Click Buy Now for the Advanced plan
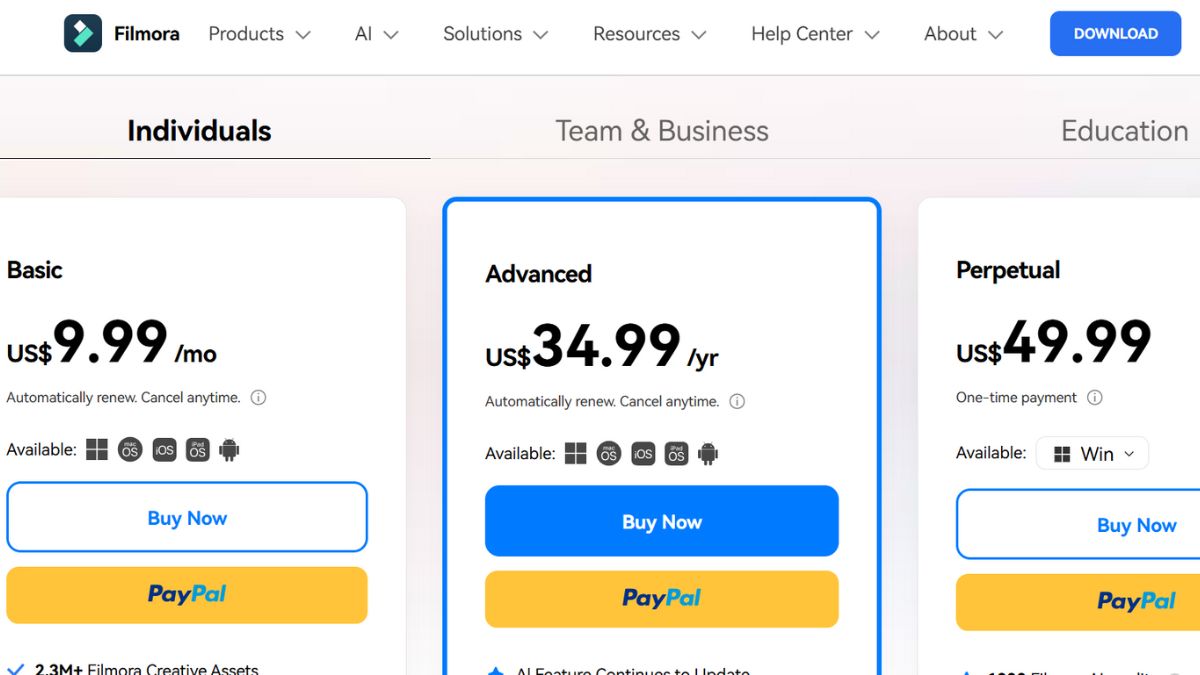This screenshot has height=675, width=1200. (x=662, y=521)
